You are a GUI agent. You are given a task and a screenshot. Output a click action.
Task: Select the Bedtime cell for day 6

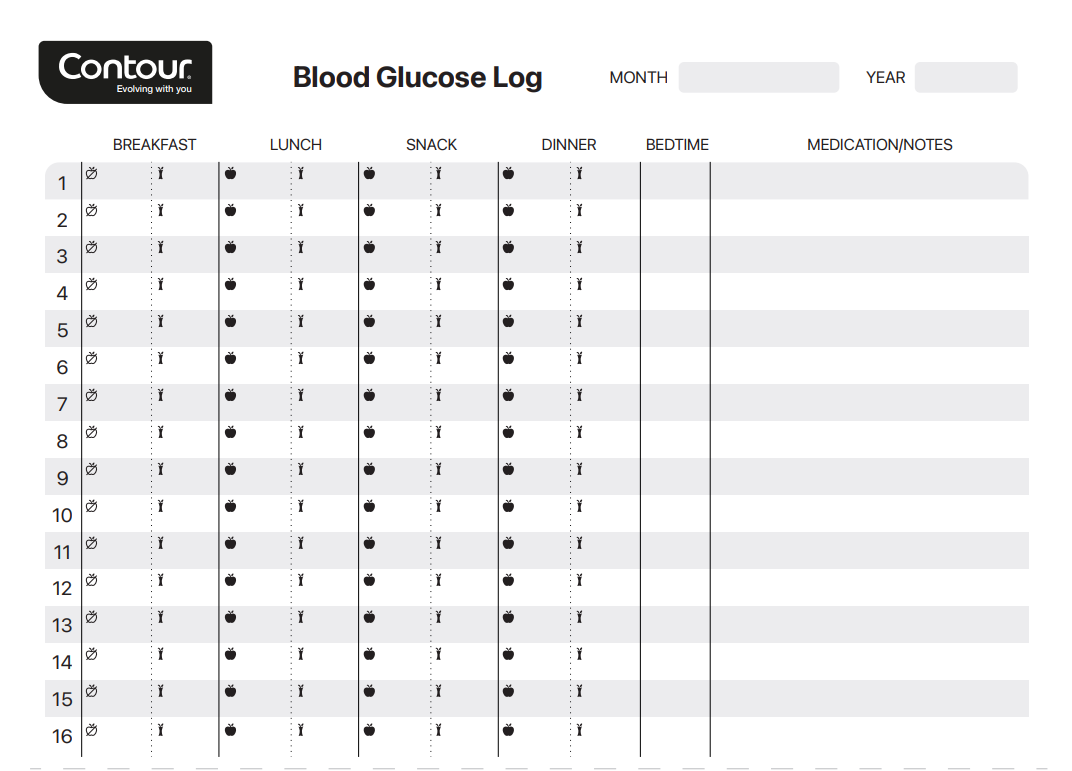[x=675, y=366]
